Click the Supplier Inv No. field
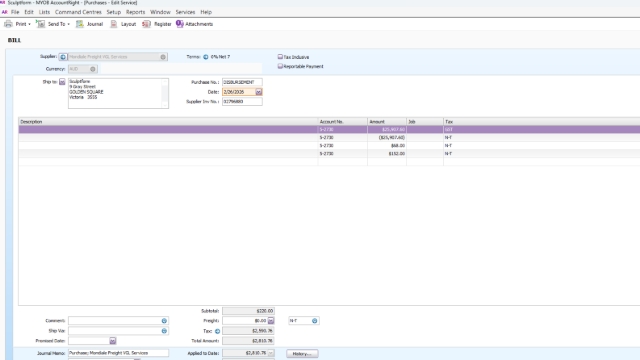640x360 pixels. pos(242,102)
